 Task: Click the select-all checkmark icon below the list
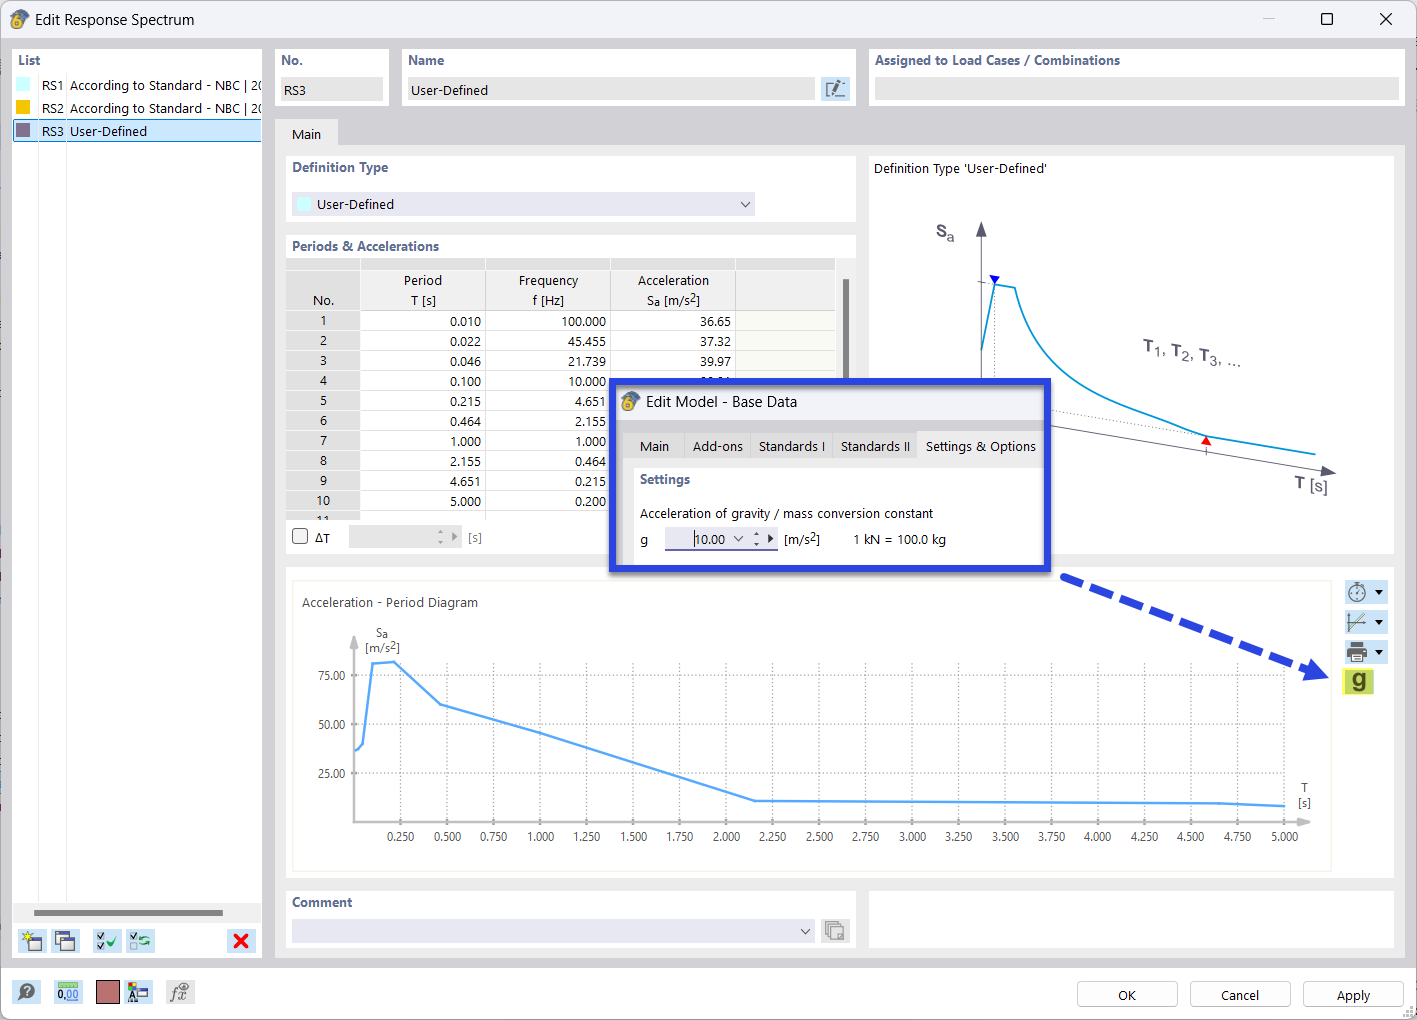click(x=106, y=940)
